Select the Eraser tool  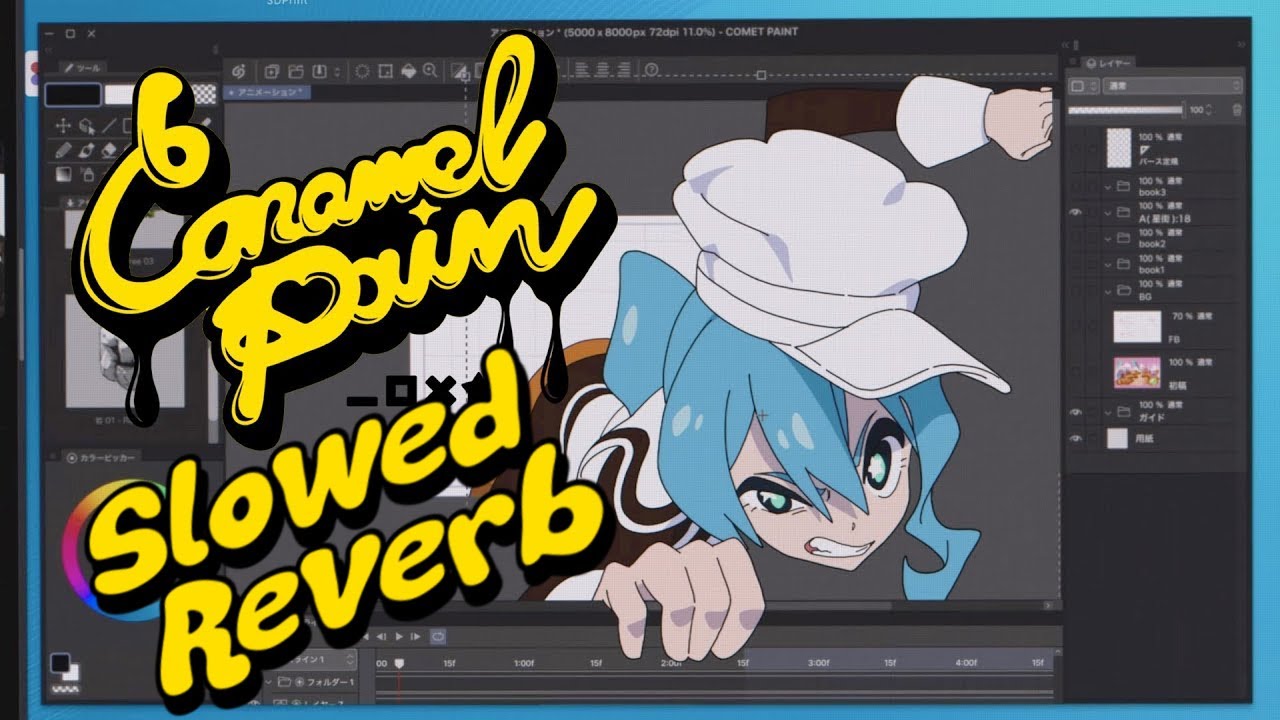point(111,150)
